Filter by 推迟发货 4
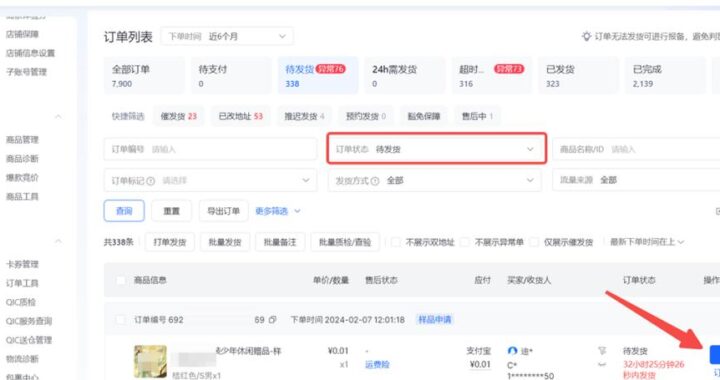The width and height of the screenshot is (720, 380). pyautogui.click(x=304, y=117)
